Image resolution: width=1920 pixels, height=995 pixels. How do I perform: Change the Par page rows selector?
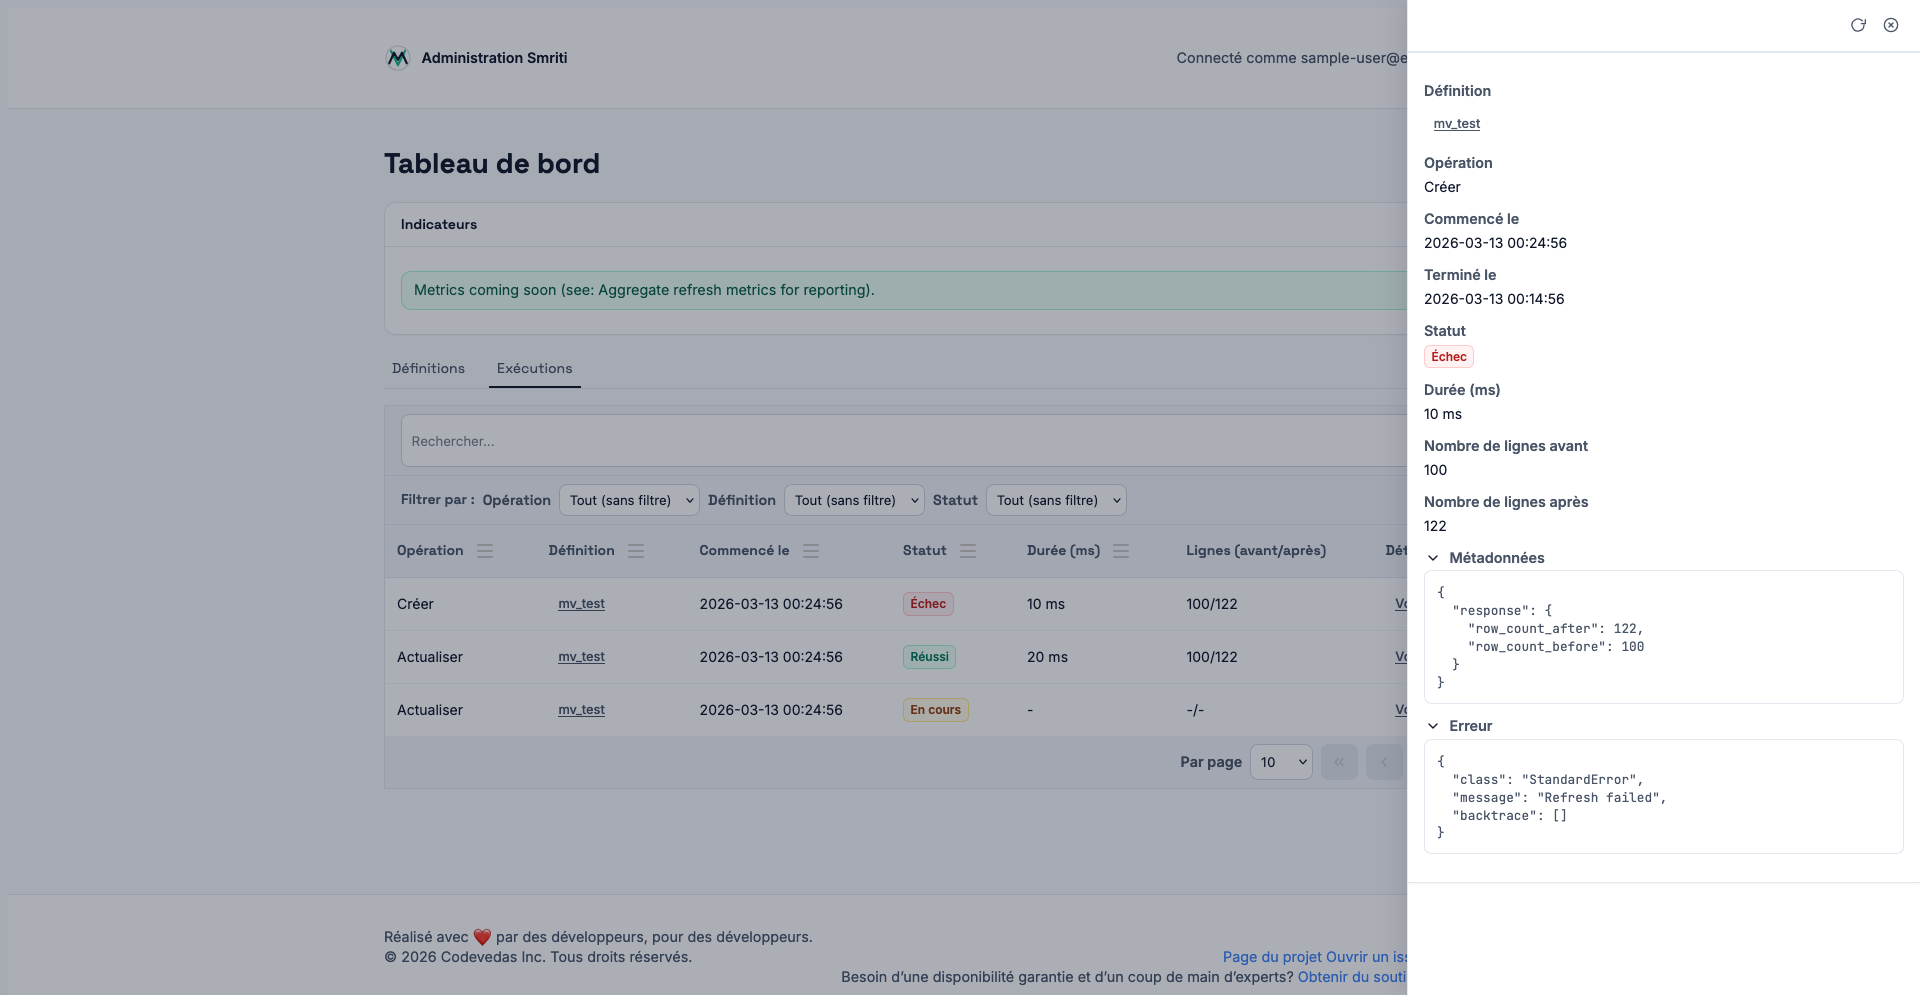[1281, 762]
